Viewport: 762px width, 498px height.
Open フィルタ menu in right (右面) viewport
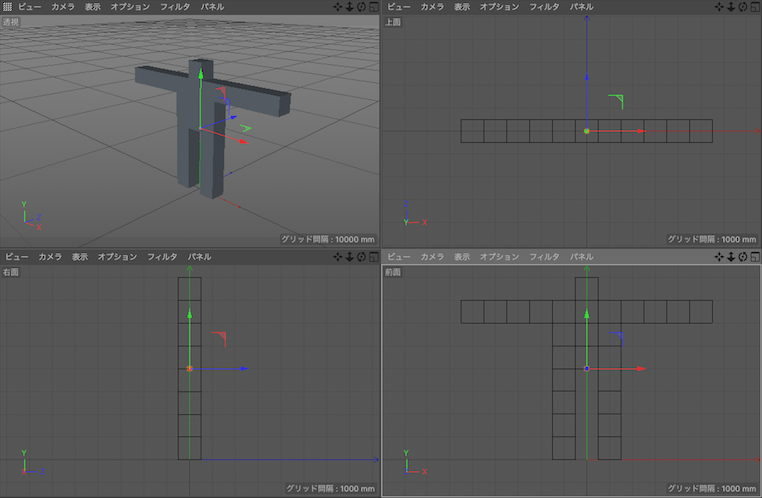pyautogui.click(x=162, y=257)
